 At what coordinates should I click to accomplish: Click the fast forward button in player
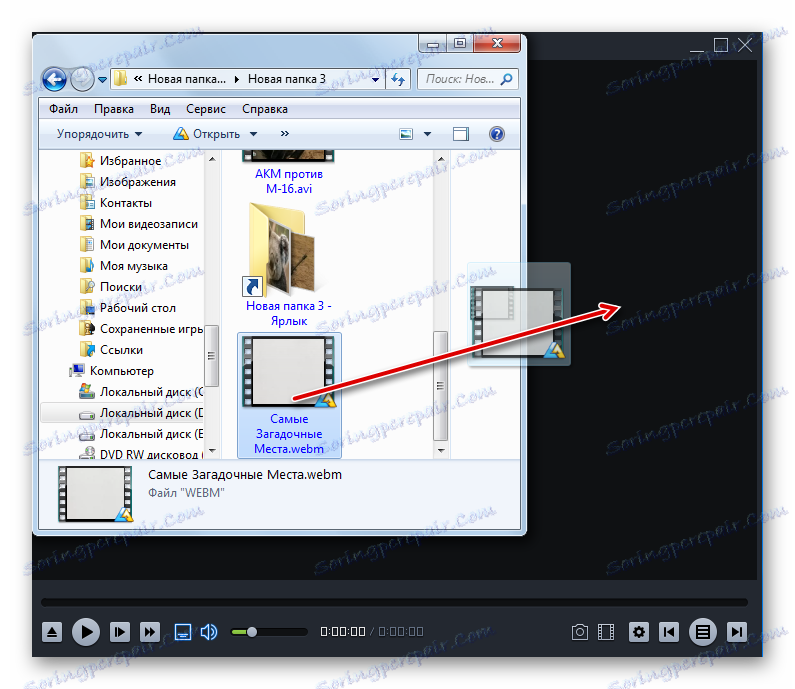pos(150,632)
